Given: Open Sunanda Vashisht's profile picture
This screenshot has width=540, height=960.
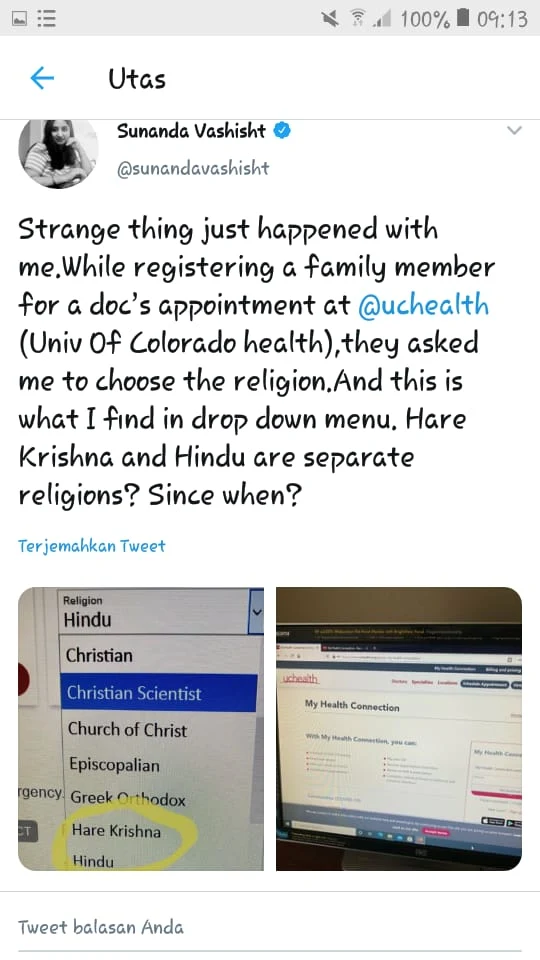Looking at the screenshot, I should (x=58, y=153).
